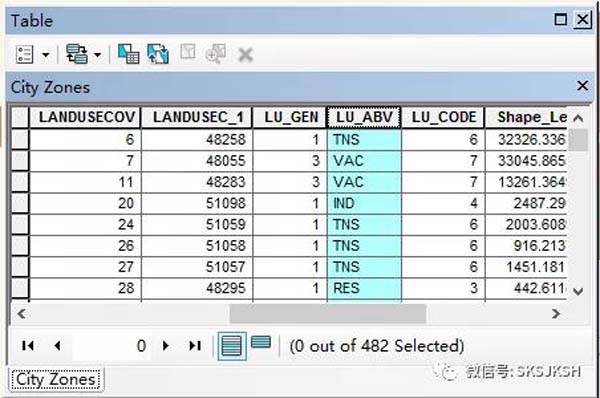Toggle Show selected records view
The width and height of the screenshot is (600, 398).
pos(261,342)
